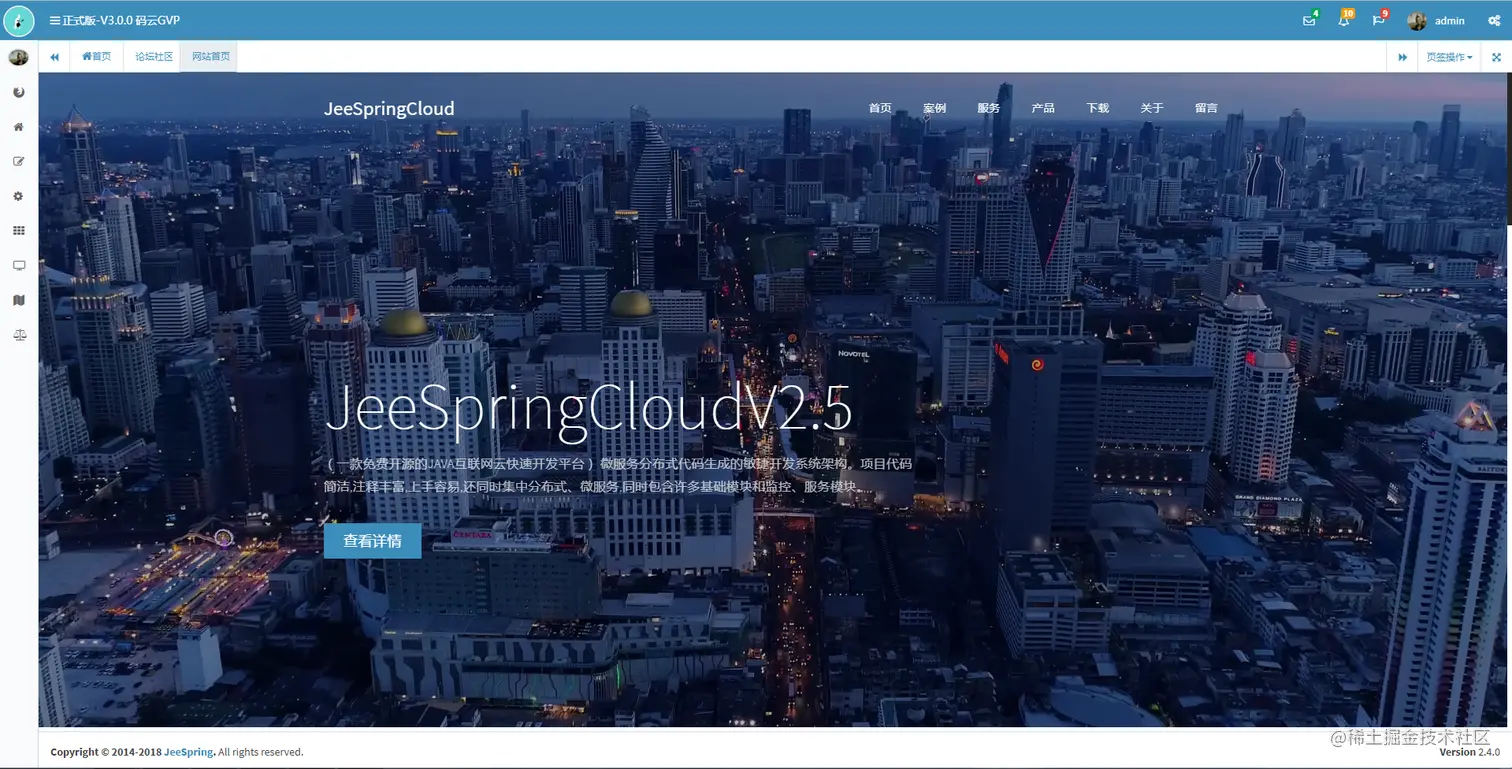
Task: Select the home icon in the sidebar
Action: coord(18,127)
